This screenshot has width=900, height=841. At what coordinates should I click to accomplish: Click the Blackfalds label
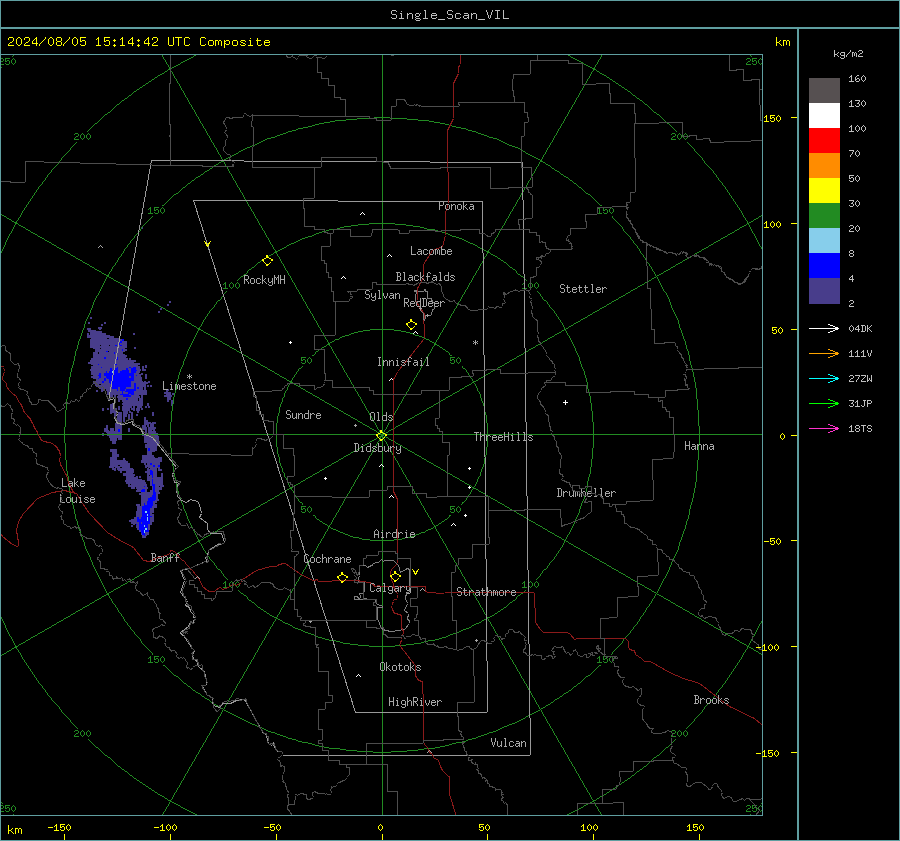pyautogui.click(x=425, y=277)
